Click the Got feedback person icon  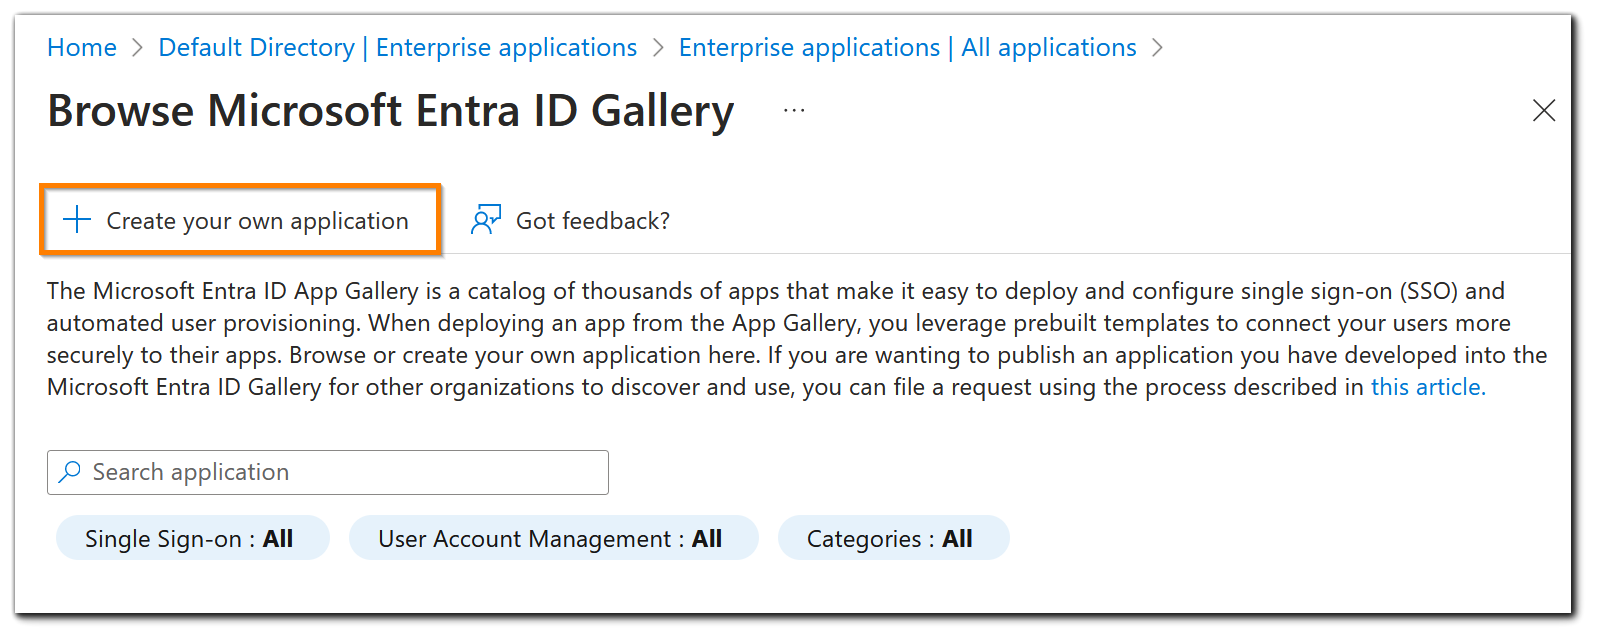[486, 219]
